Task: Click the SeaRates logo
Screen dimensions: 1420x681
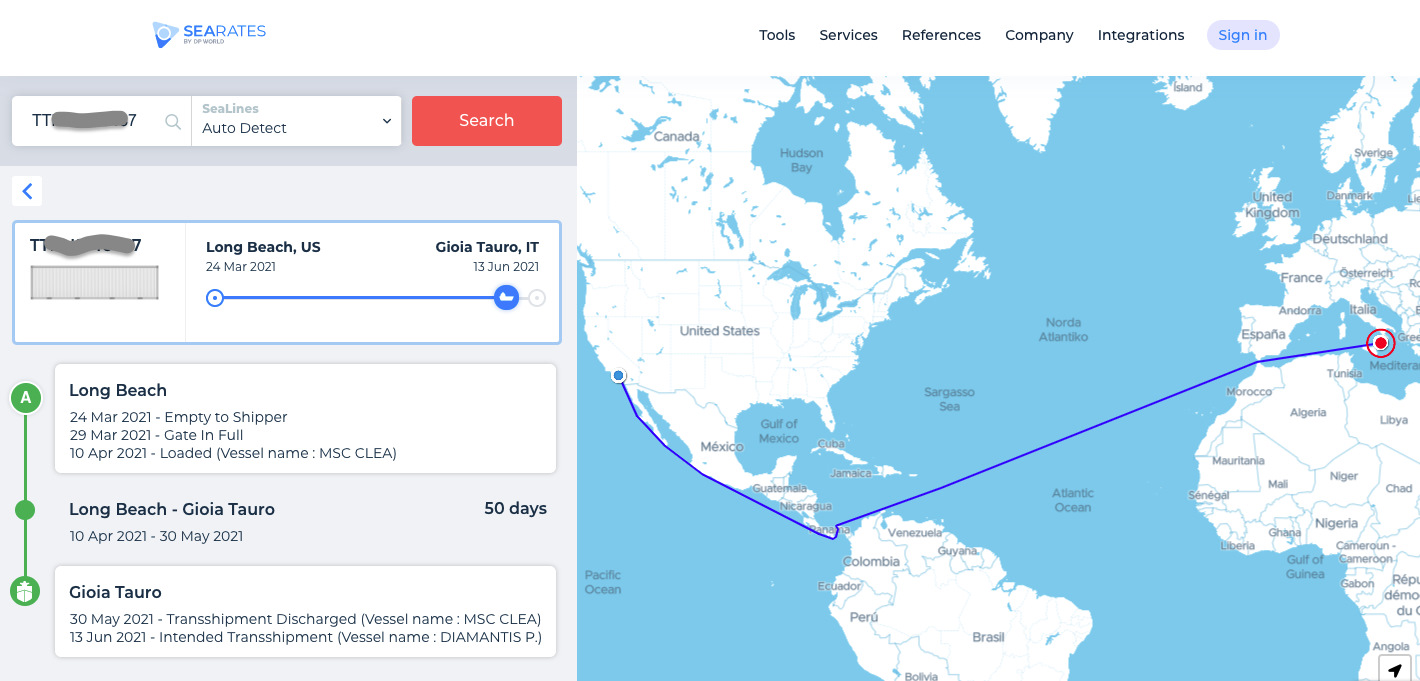Action: [x=209, y=35]
